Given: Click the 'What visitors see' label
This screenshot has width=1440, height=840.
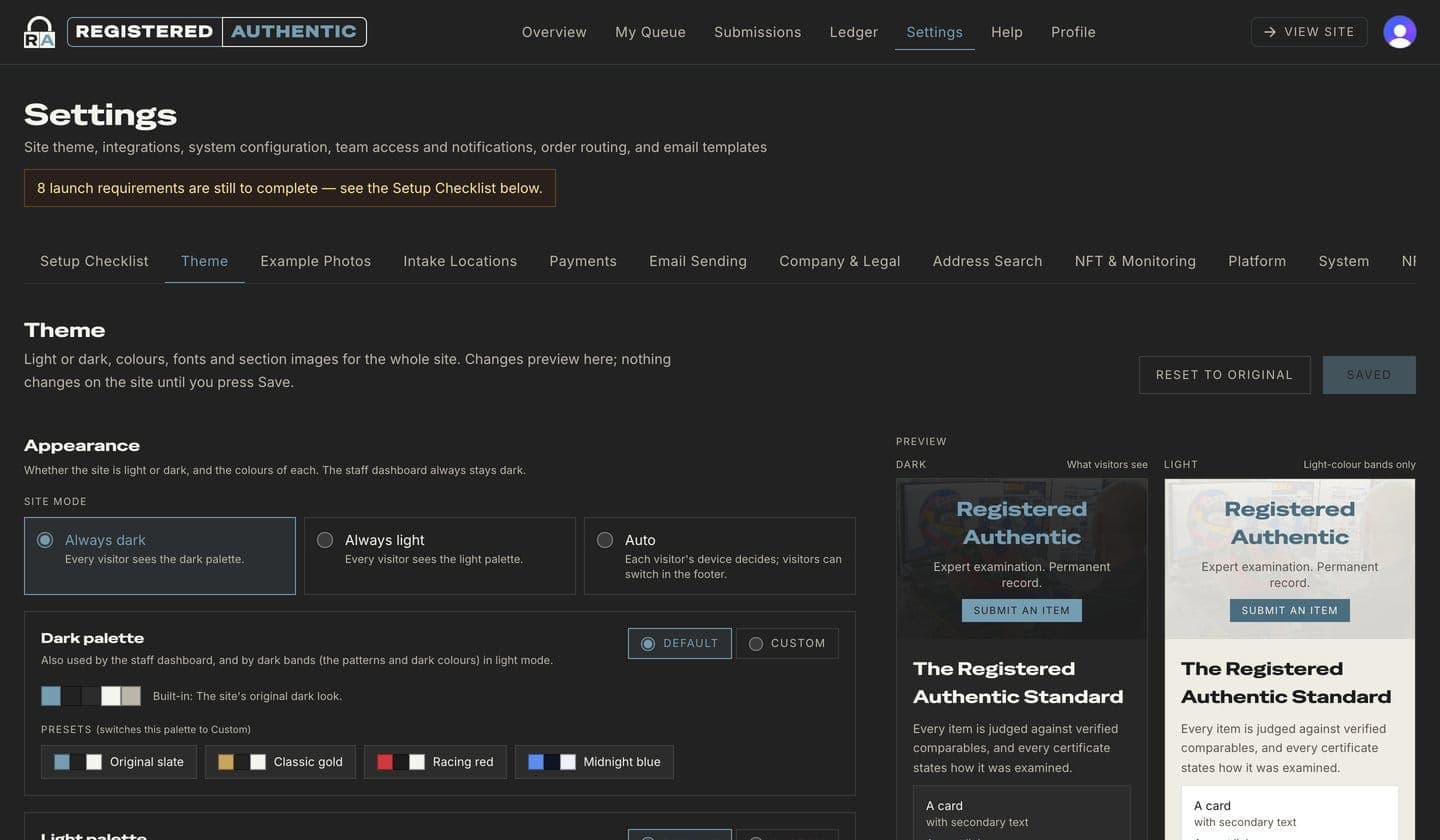Looking at the screenshot, I should pos(1107,465).
